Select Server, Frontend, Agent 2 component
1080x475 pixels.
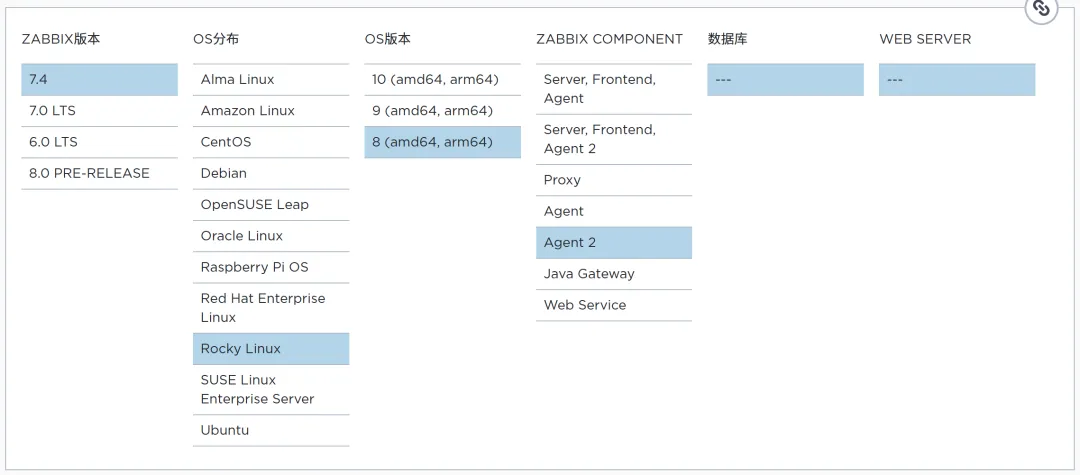point(613,139)
